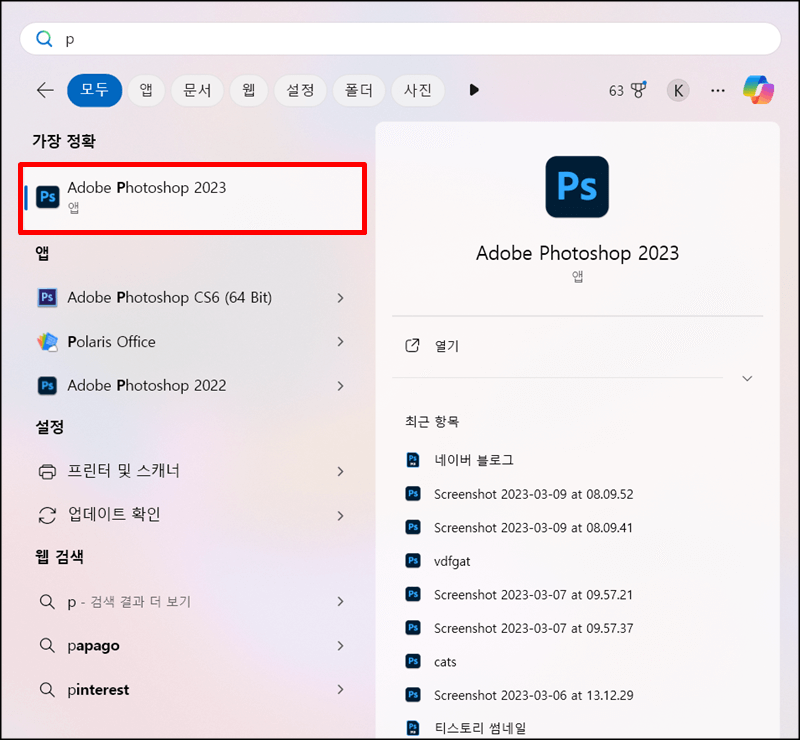Expand more actions chevron below 열기
Image resolution: width=800 pixels, height=740 pixels.
coord(747,378)
